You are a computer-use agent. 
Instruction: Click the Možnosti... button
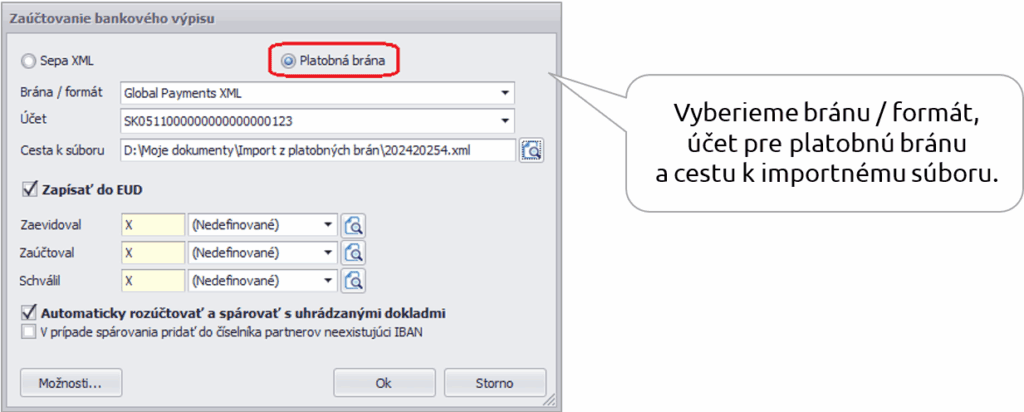pyautogui.click(x=70, y=382)
